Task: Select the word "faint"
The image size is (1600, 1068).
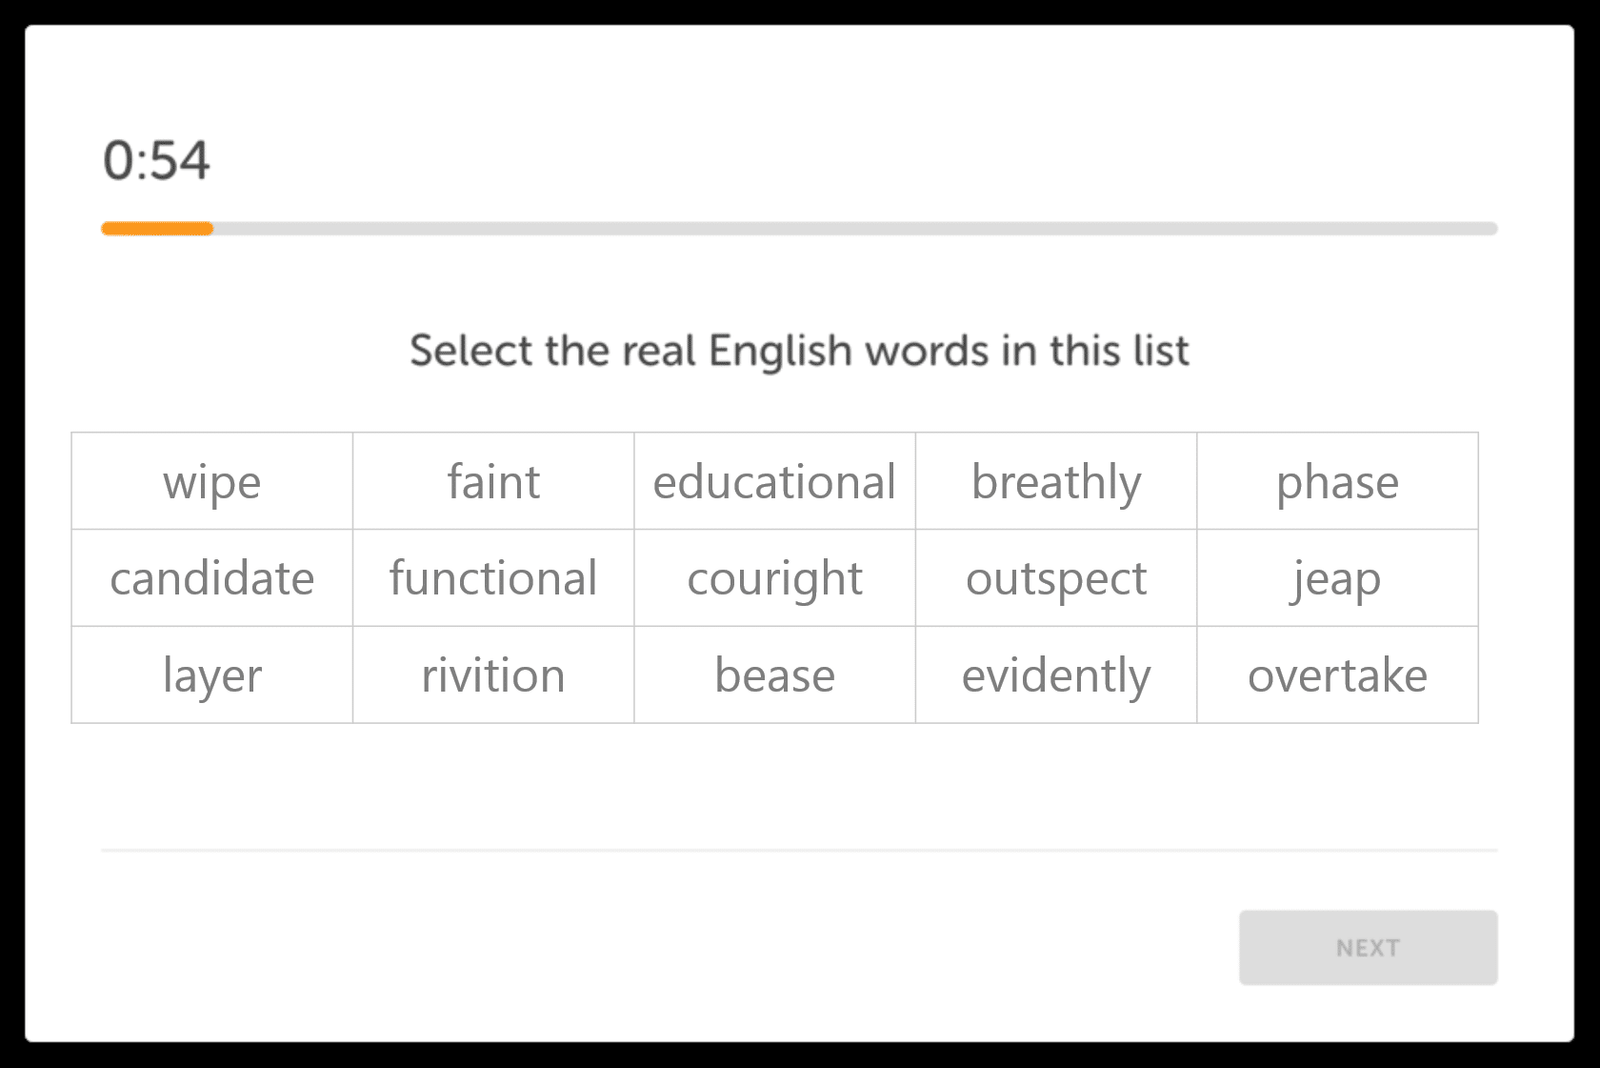Action: 493,481
